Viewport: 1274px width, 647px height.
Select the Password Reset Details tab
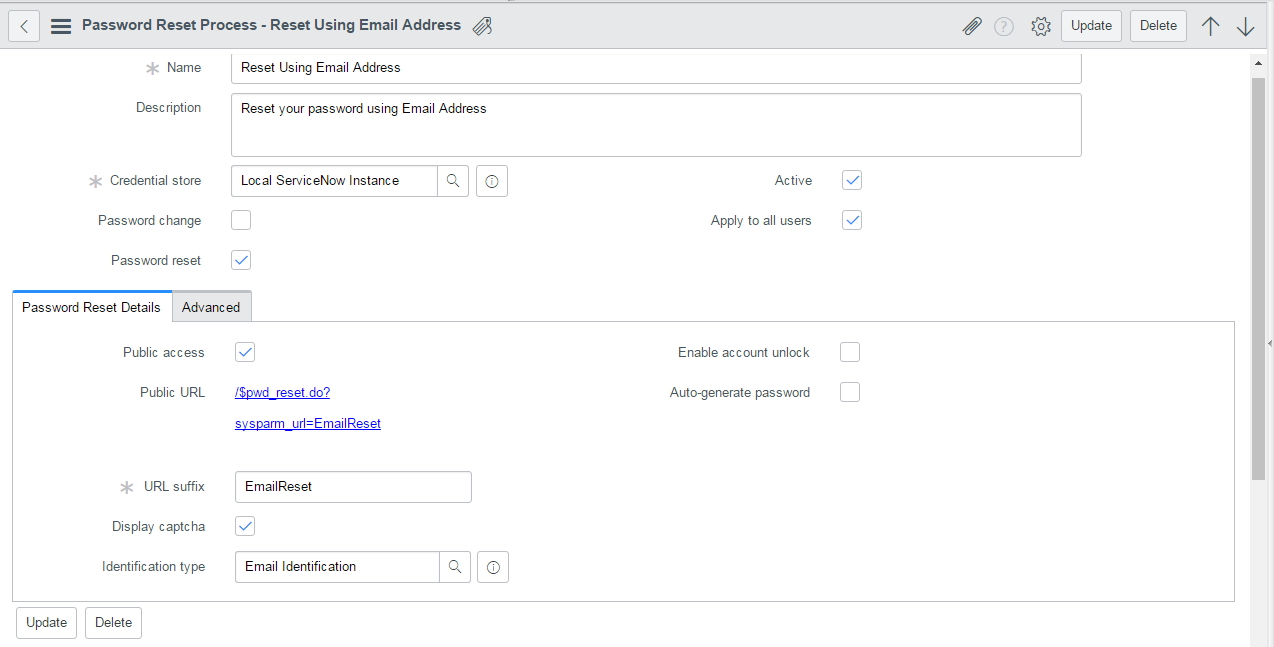[91, 307]
